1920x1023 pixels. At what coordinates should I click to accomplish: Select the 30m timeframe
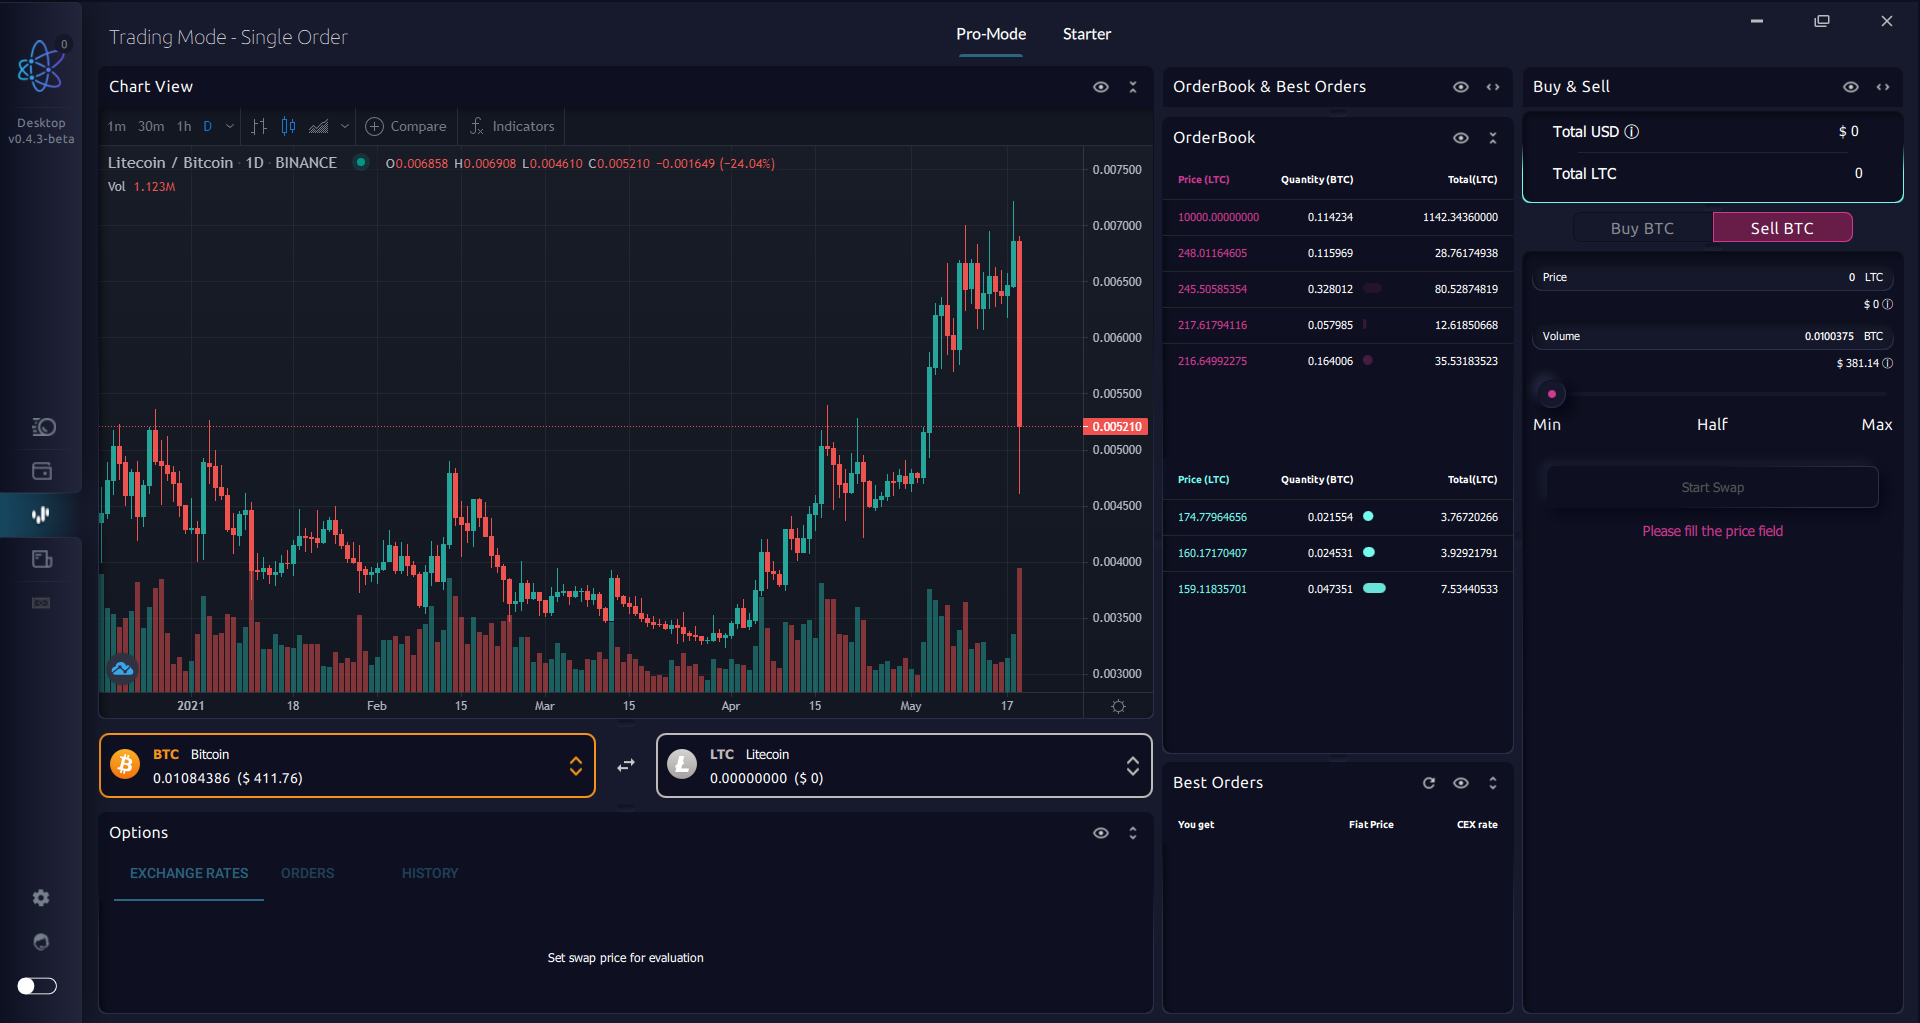pos(151,126)
